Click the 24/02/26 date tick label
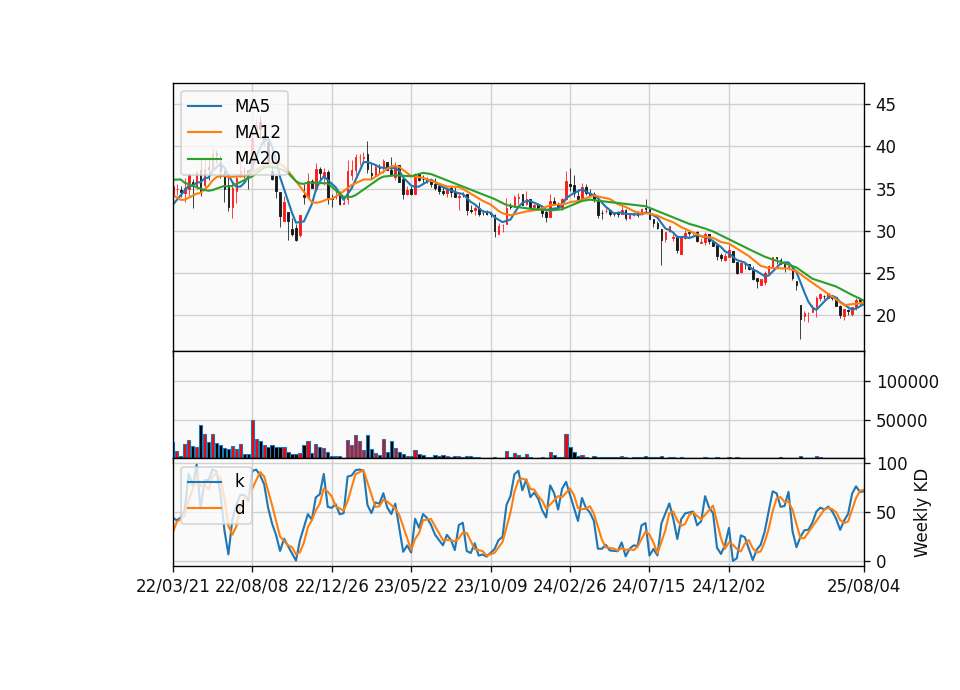Screen dimensions: 960x690 [x=570, y=586]
